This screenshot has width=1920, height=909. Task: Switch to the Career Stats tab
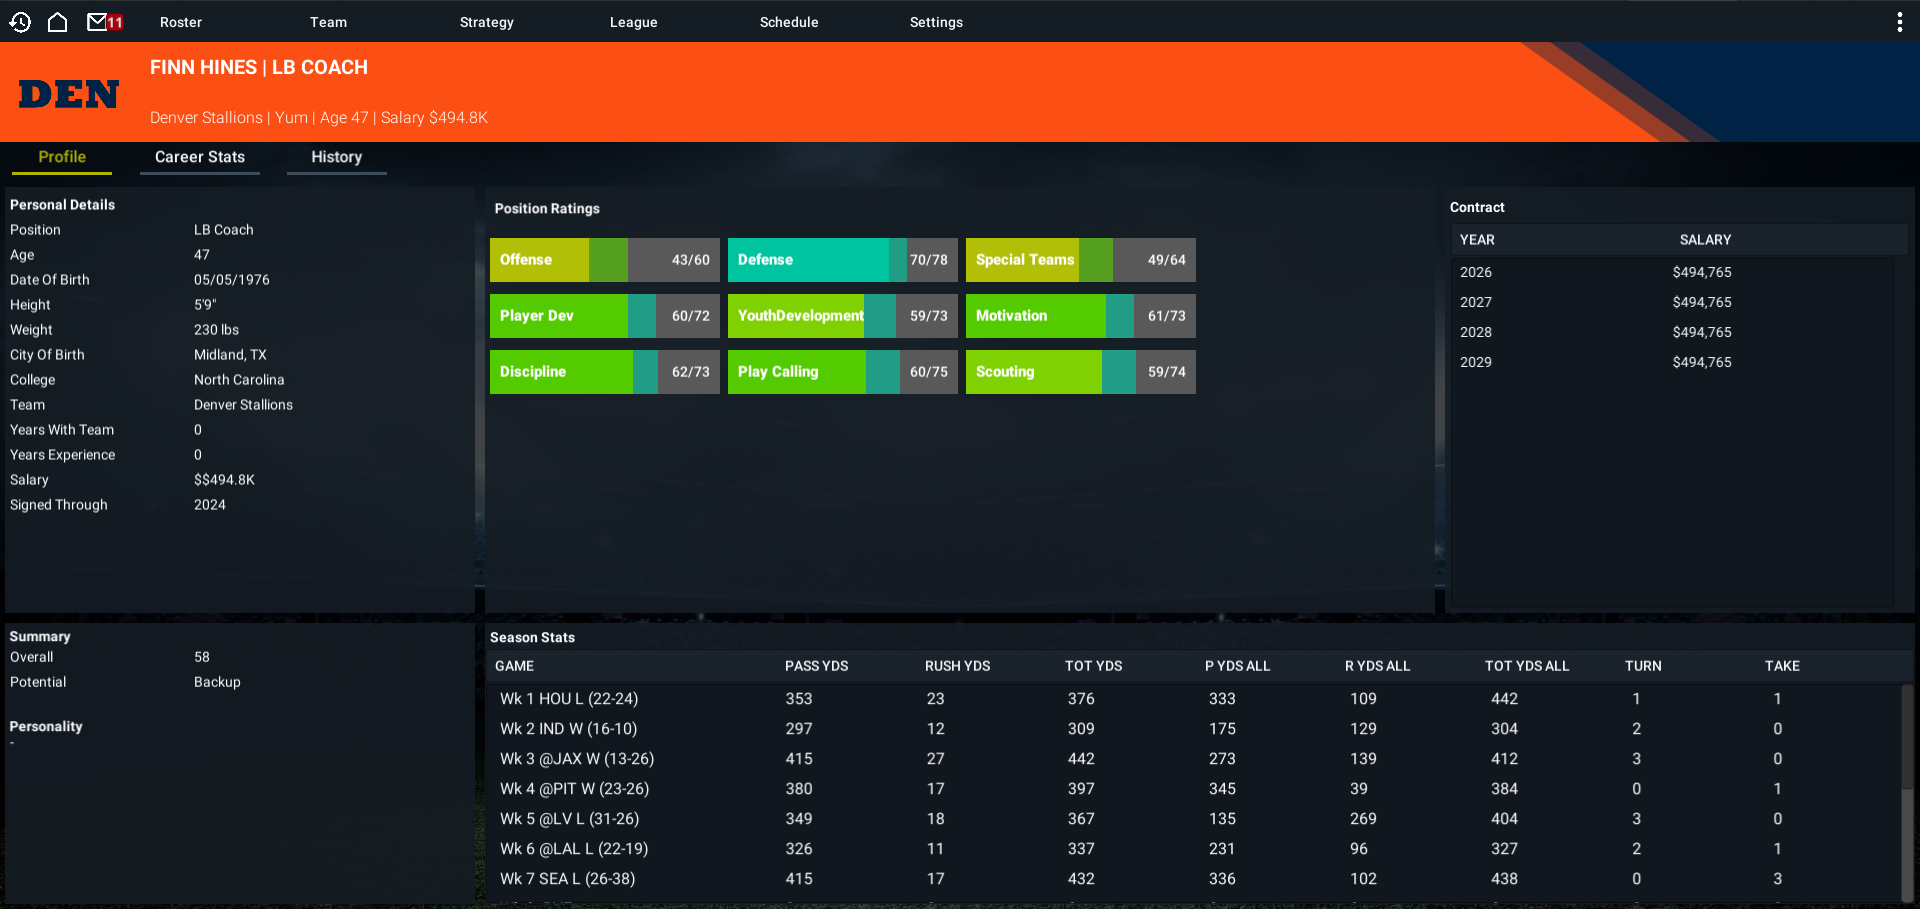(200, 158)
